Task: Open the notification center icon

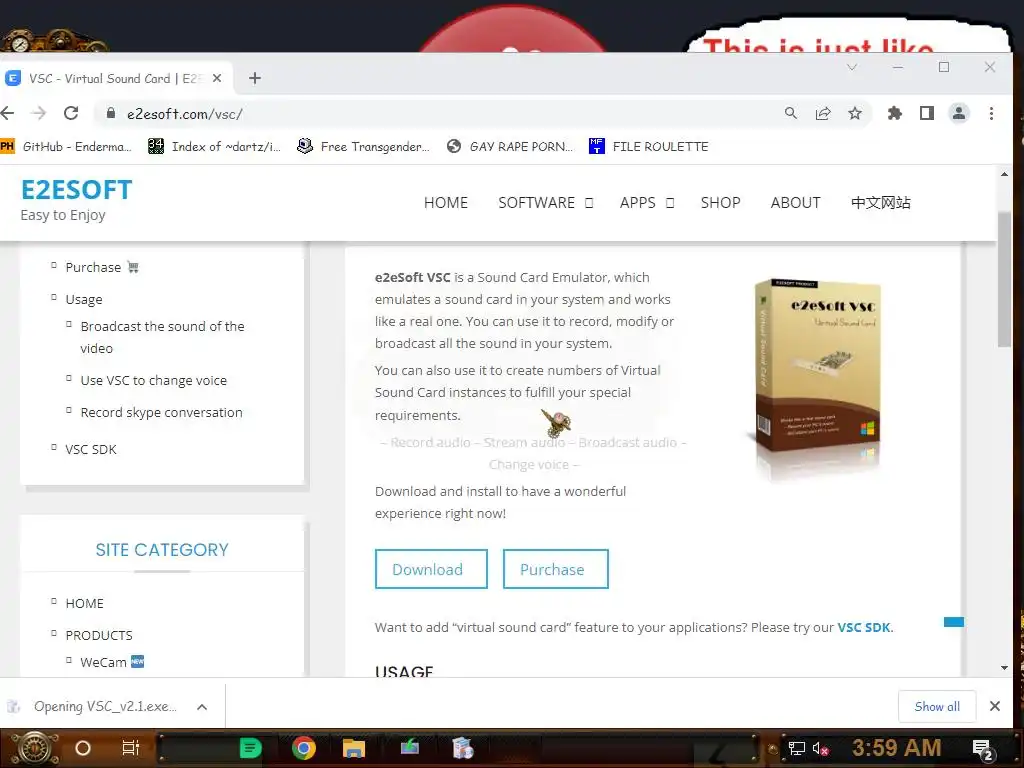Action: [x=984, y=750]
